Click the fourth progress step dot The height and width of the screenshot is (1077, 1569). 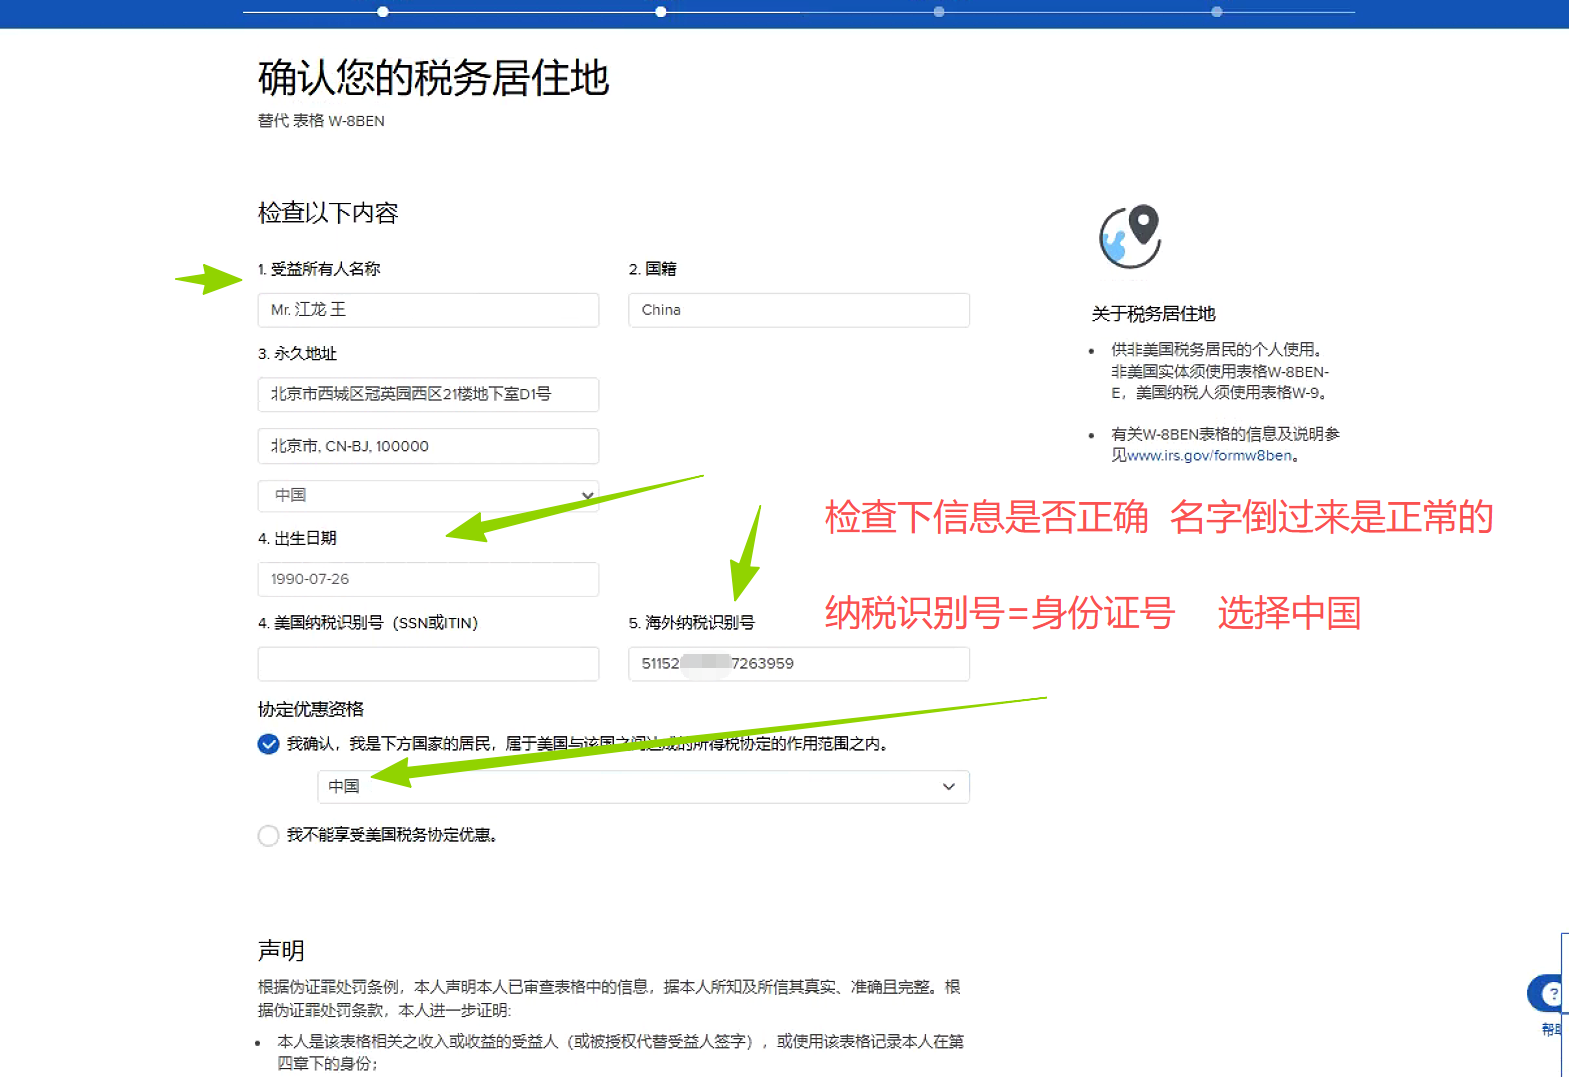[1217, 12]
